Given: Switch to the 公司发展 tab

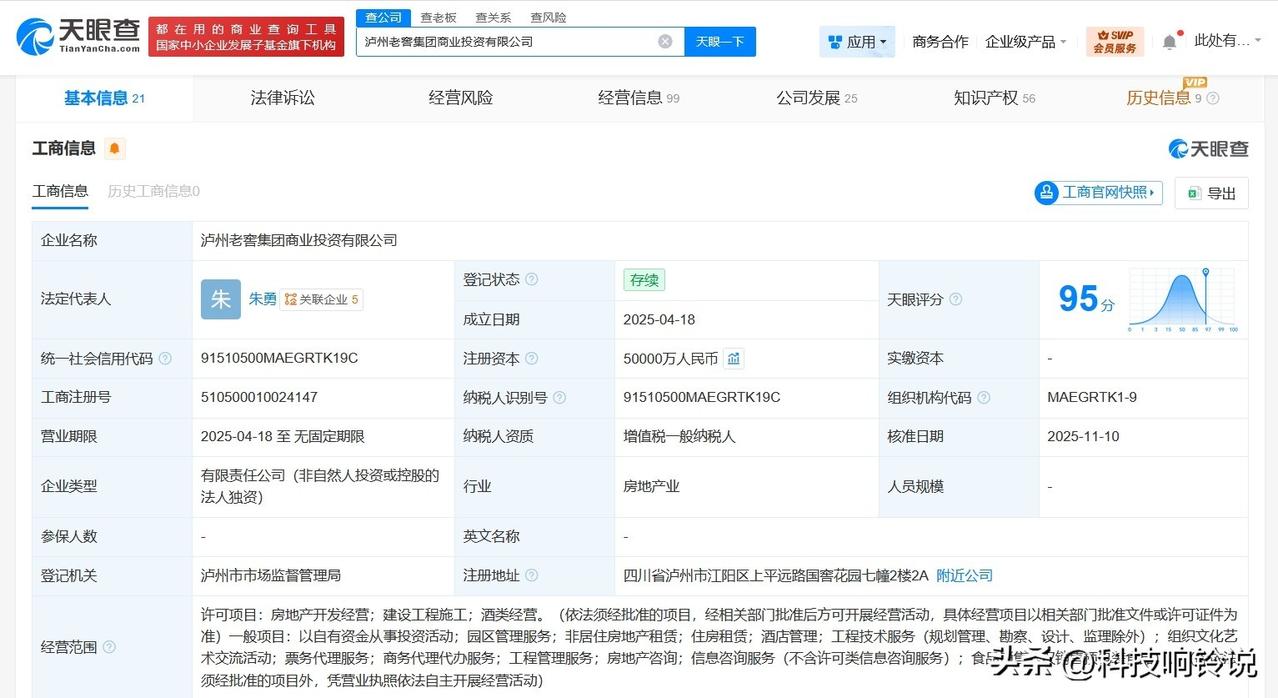Looking at the screenshot, I should pos(816,98).
